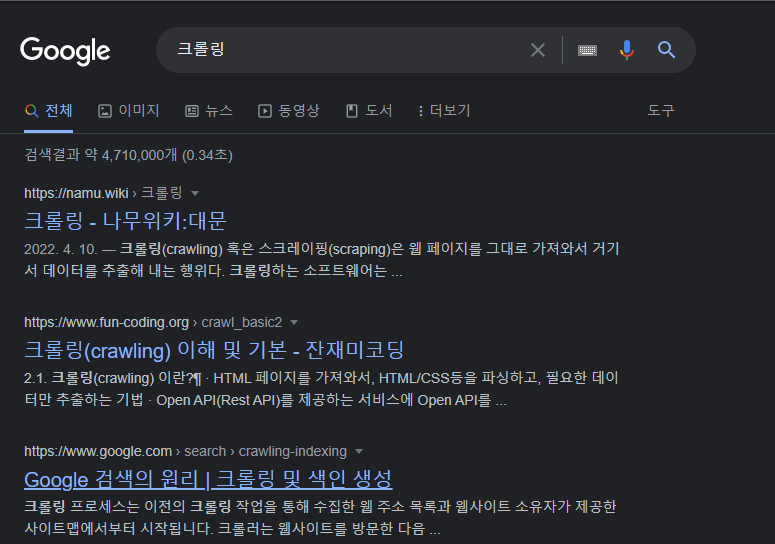The width and height of the screenshot is (775, 544).
Task: Click the 더보기 three-dot icon
Action: pos(421,111)
